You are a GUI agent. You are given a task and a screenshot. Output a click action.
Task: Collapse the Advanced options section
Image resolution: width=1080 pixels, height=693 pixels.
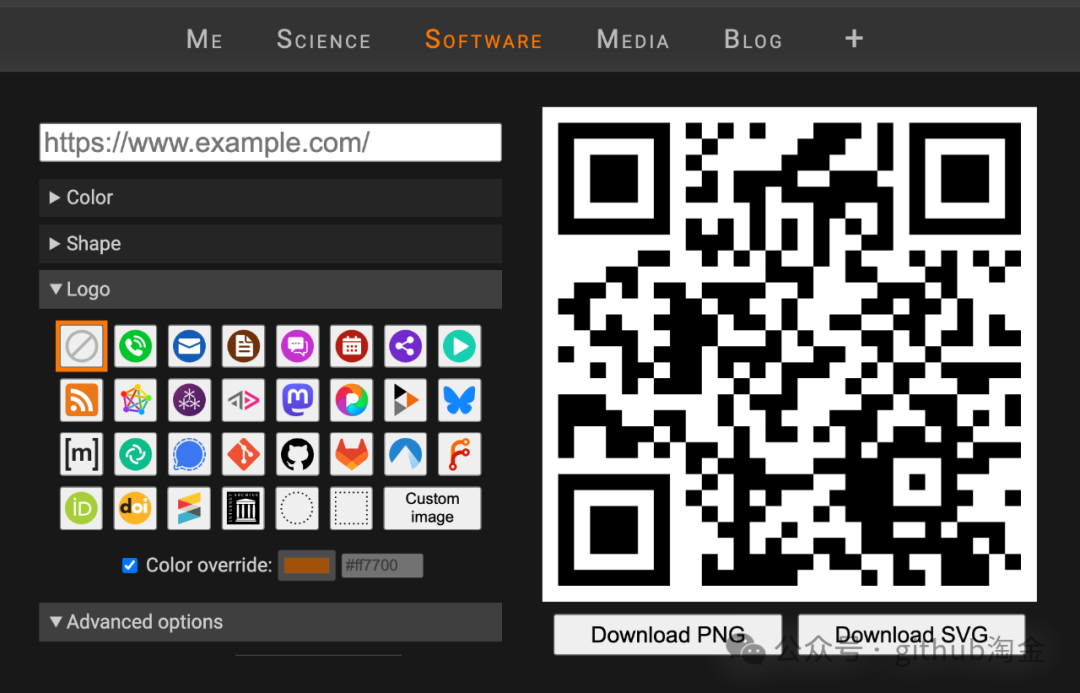click(x=271, y=622)
